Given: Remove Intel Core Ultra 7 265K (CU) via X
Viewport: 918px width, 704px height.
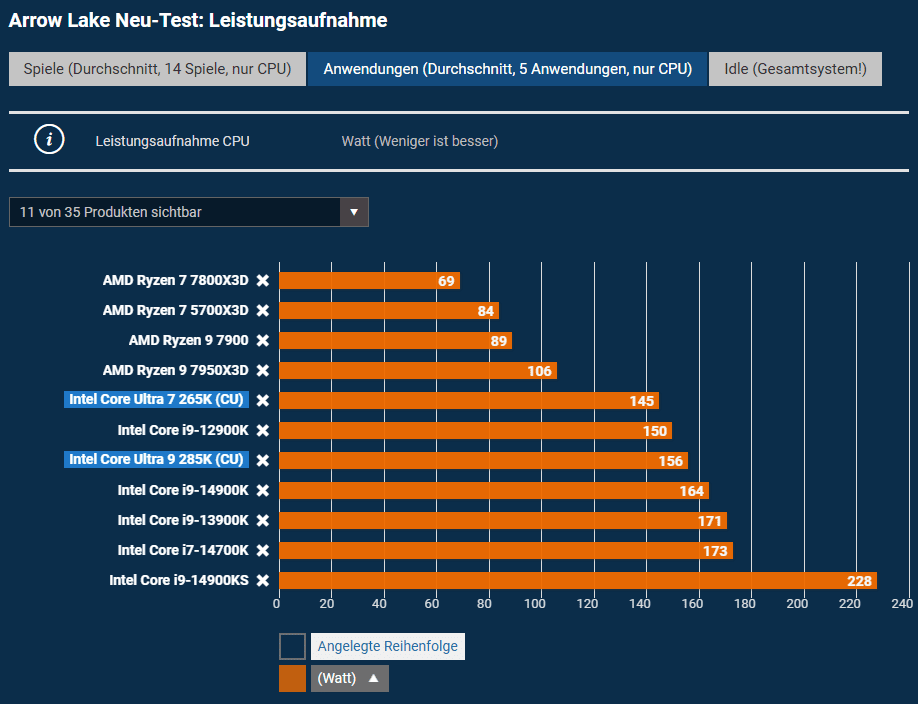Looking at the screenshot, I should (x=263, y=400).
